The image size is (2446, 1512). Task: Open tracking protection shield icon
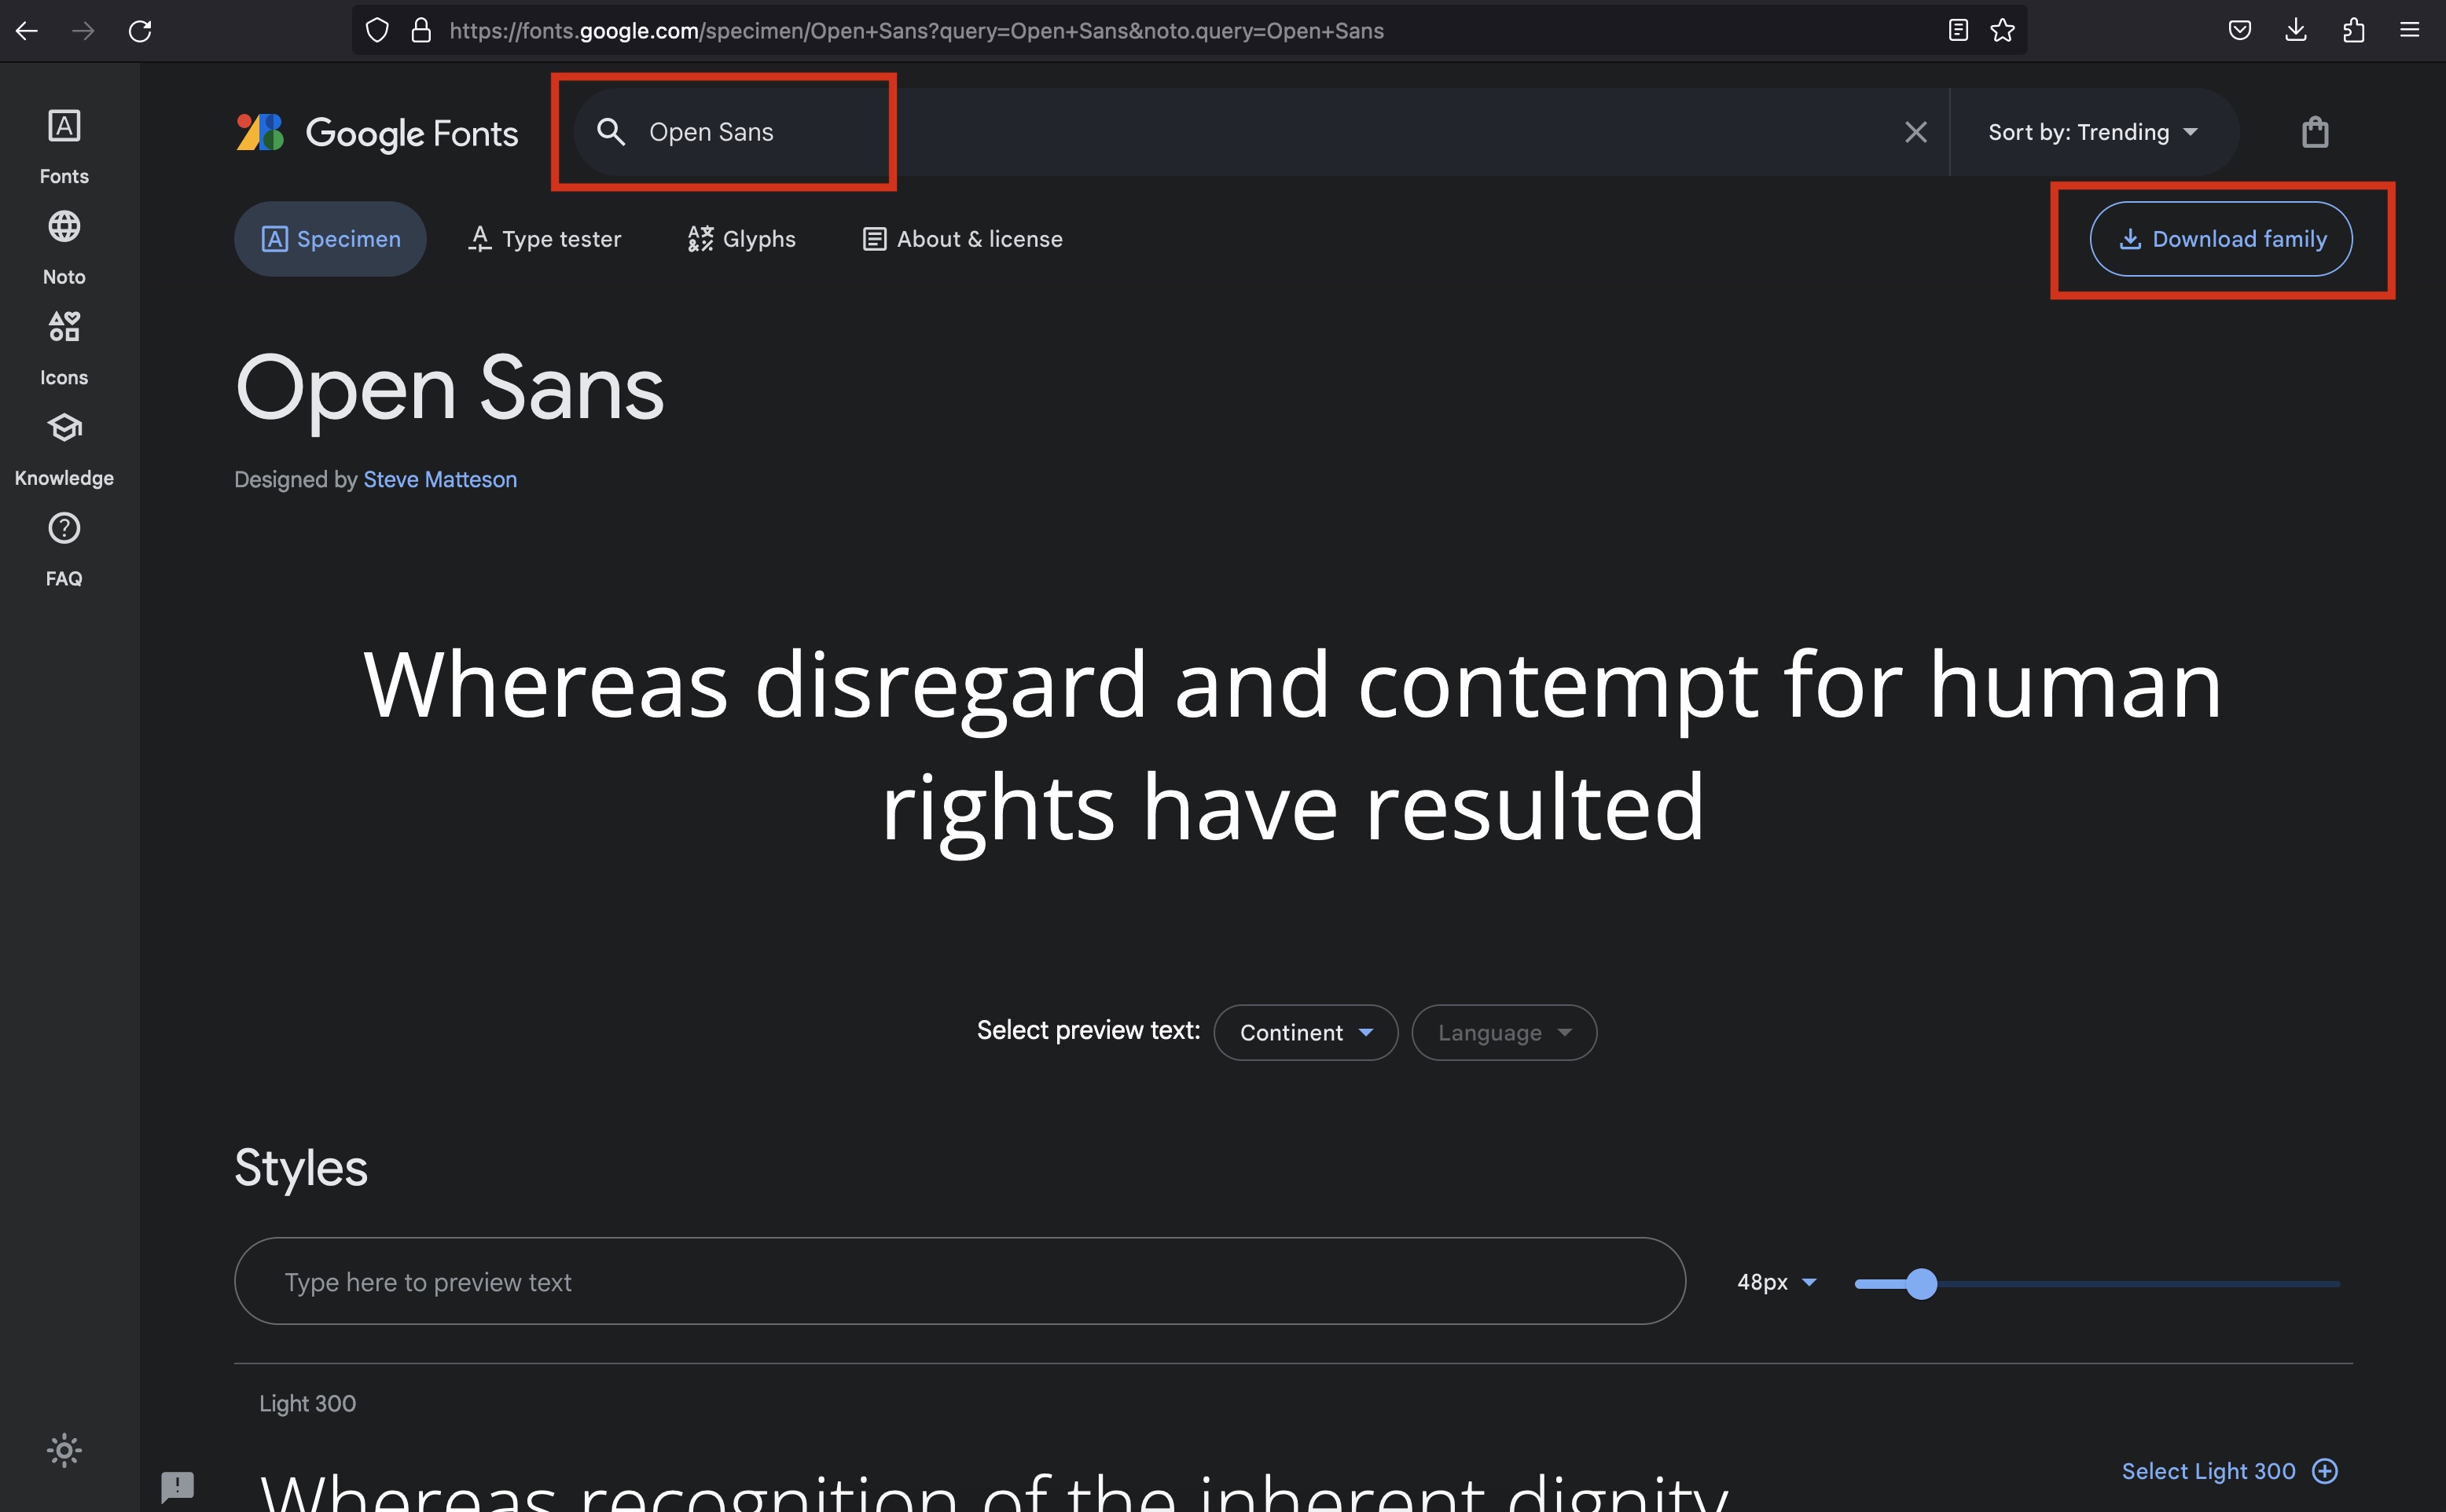click(x=377, y=31)
